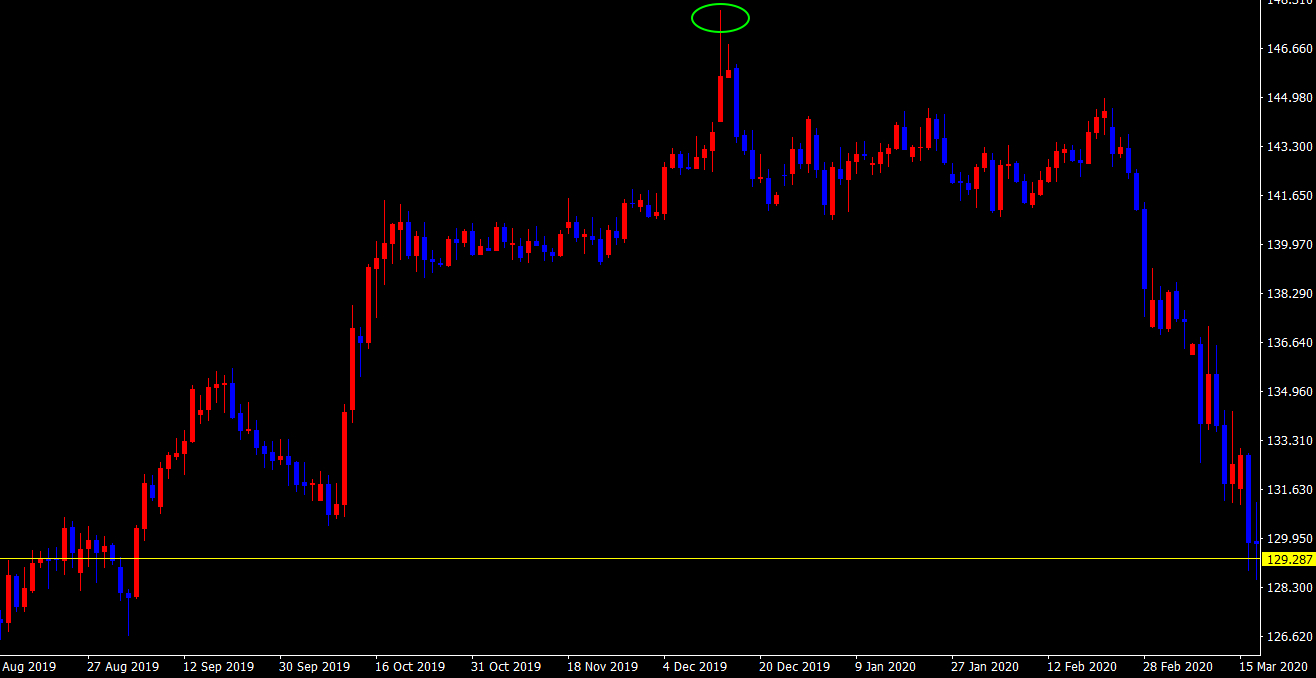This screenshot has height=678, width=1316.
Task: Click the 12 Feb 2020 date label
Action: coord(1082,667)
